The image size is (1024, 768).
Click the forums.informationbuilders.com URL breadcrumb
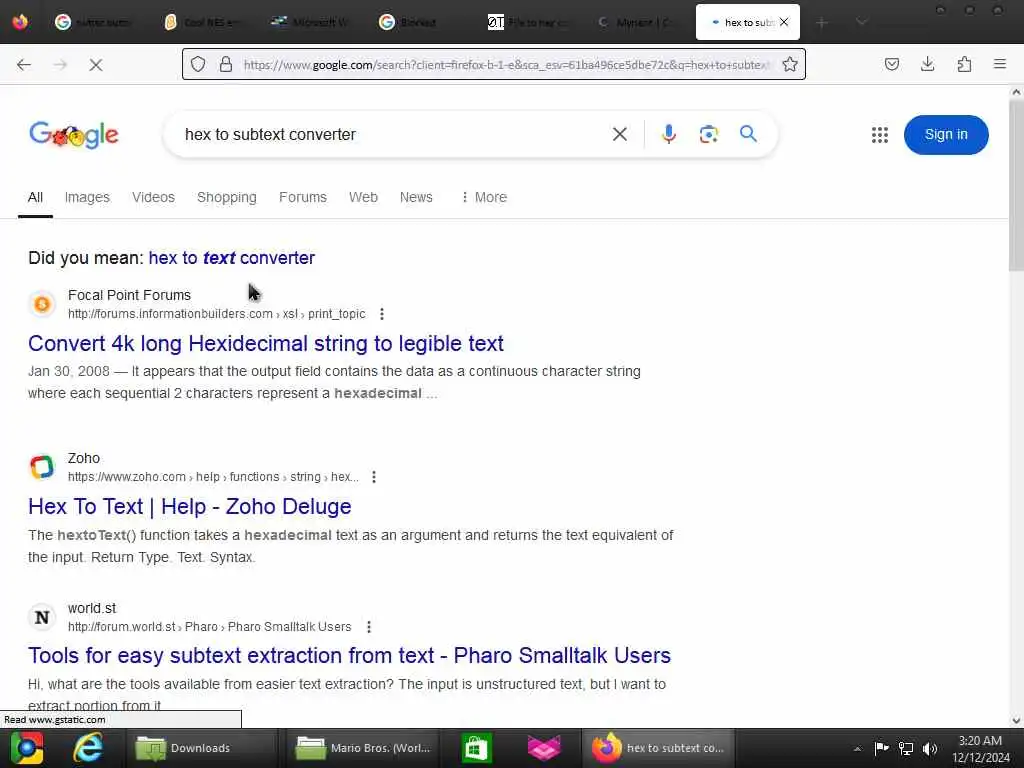(216, 314)
